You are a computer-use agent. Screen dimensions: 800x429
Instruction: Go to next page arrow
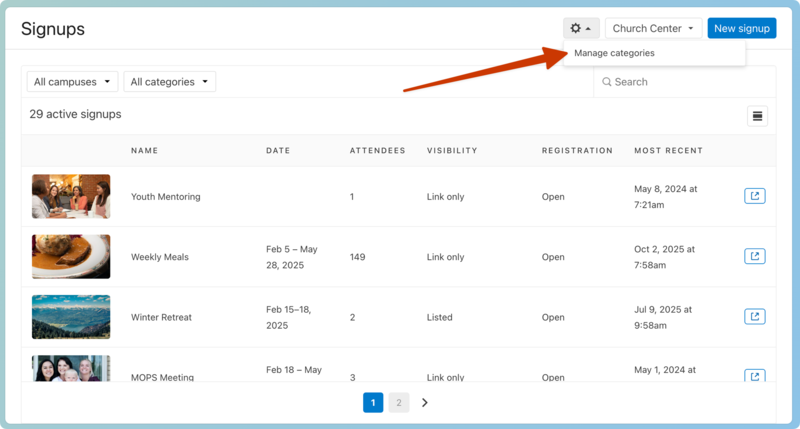(x=425, y=403)
